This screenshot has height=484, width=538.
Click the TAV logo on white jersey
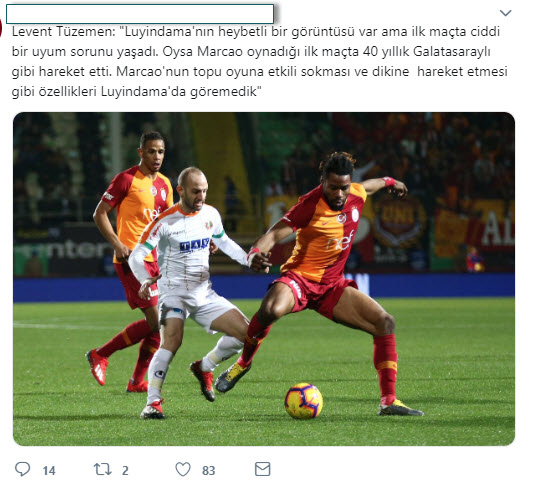(x=194, y=245)
